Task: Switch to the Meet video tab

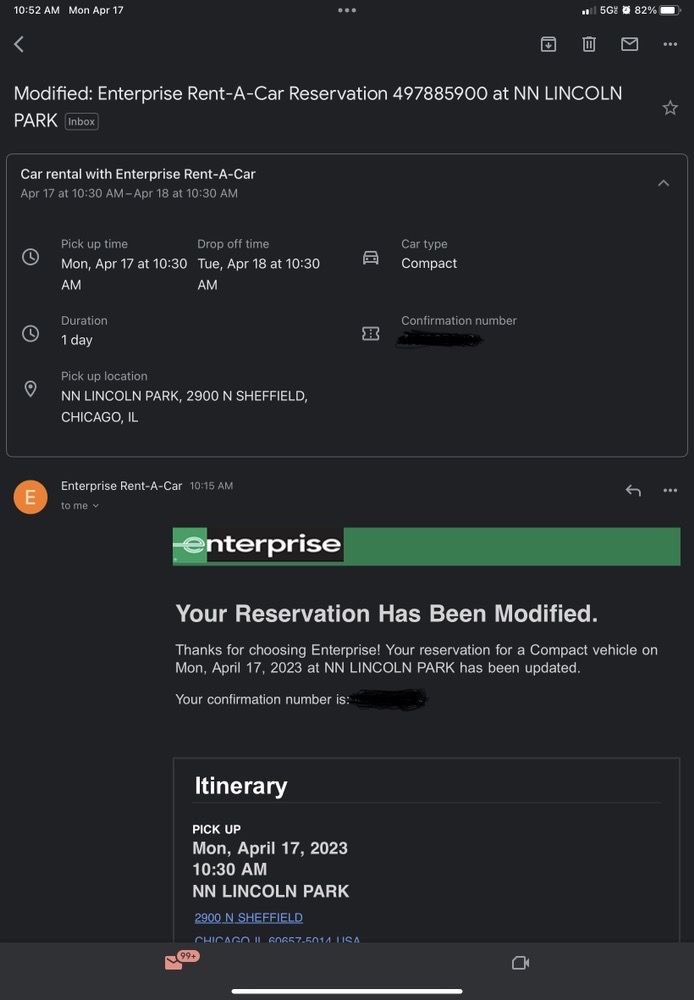Action: click(x=519, y=963)
